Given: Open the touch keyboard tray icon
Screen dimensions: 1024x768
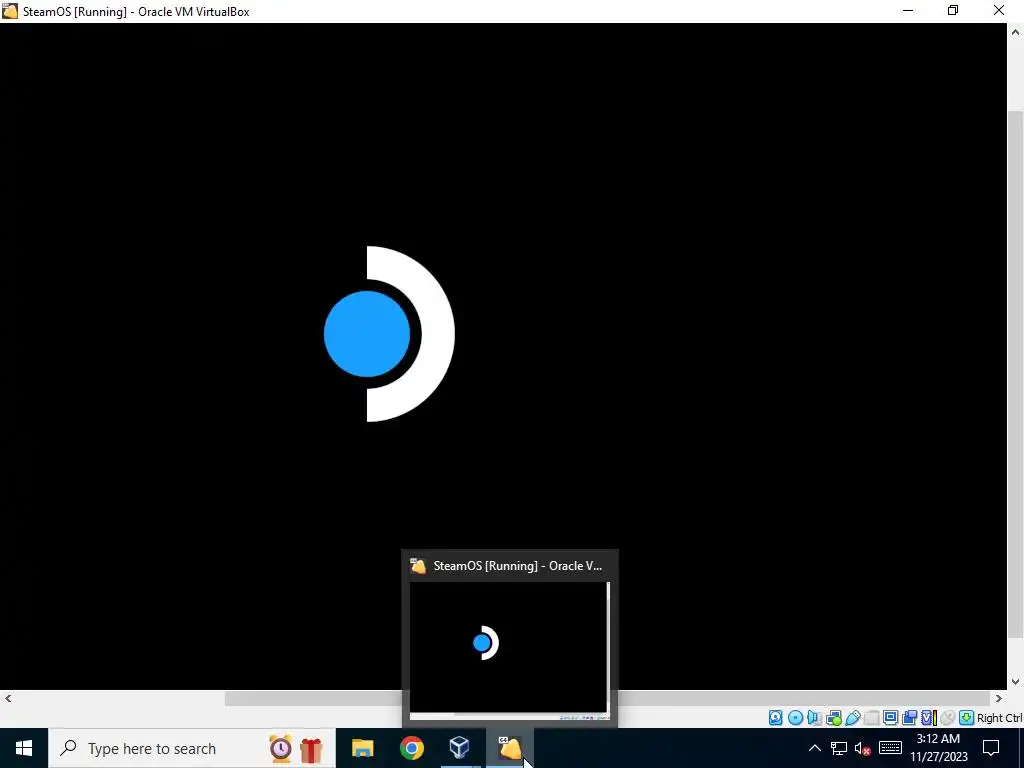Looking at the screenshot, I should (890, 748).
